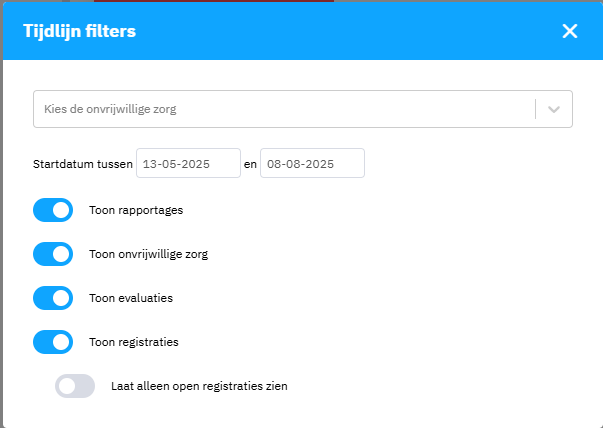
Task: Switch off the Toon registraties toggle
Action: coord(53,342)
